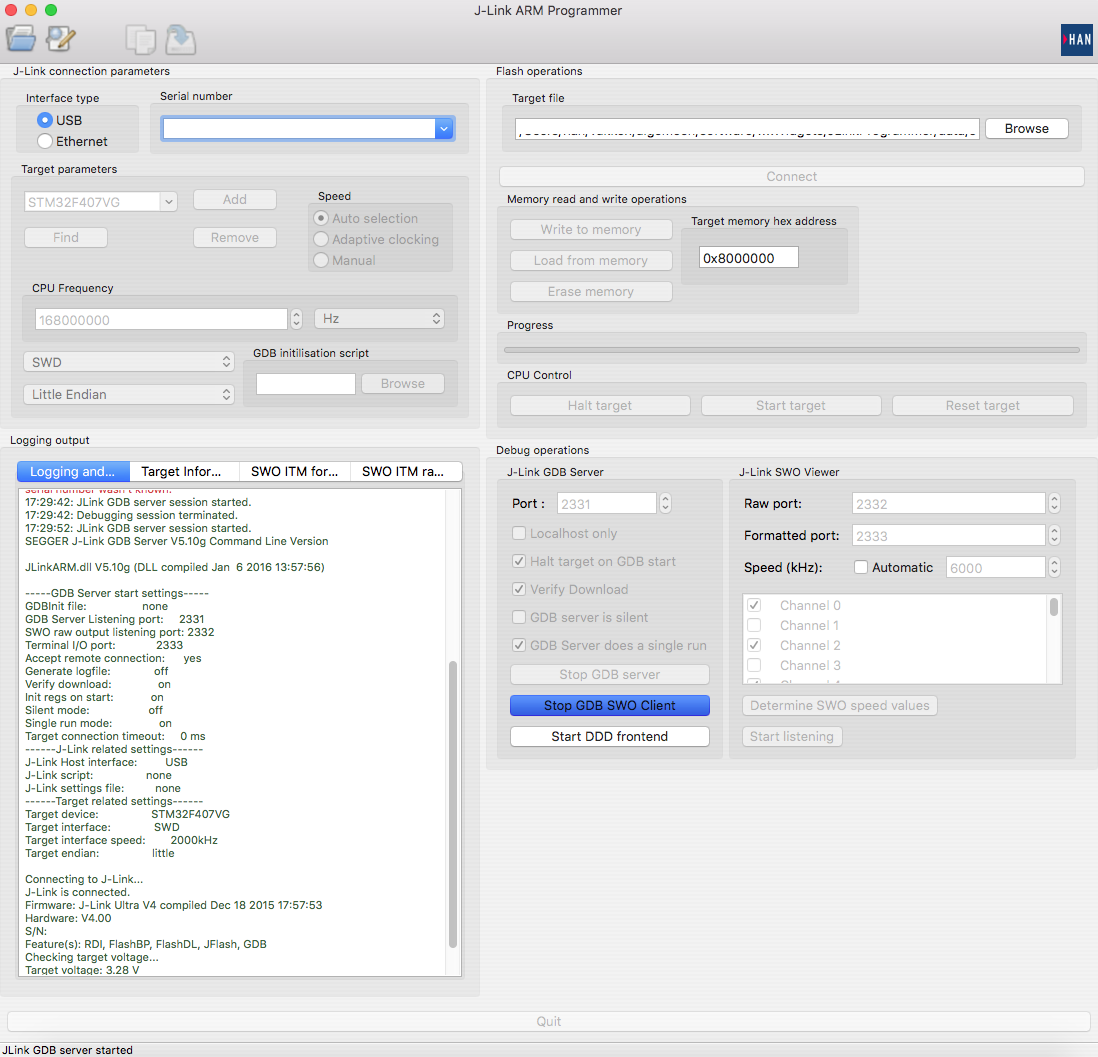Click Determine SWO speed values button
The image size is (1098, 1057).
click(x=840, y=705)
